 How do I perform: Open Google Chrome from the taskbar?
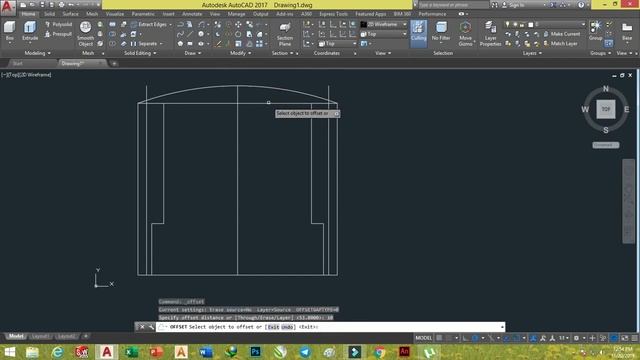click(x=380, y=352)
